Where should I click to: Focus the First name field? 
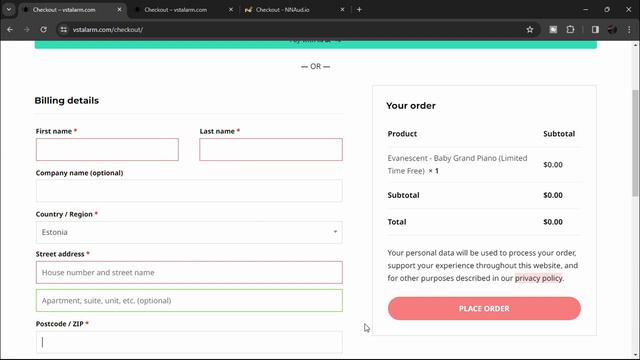(x=107, y=149)
